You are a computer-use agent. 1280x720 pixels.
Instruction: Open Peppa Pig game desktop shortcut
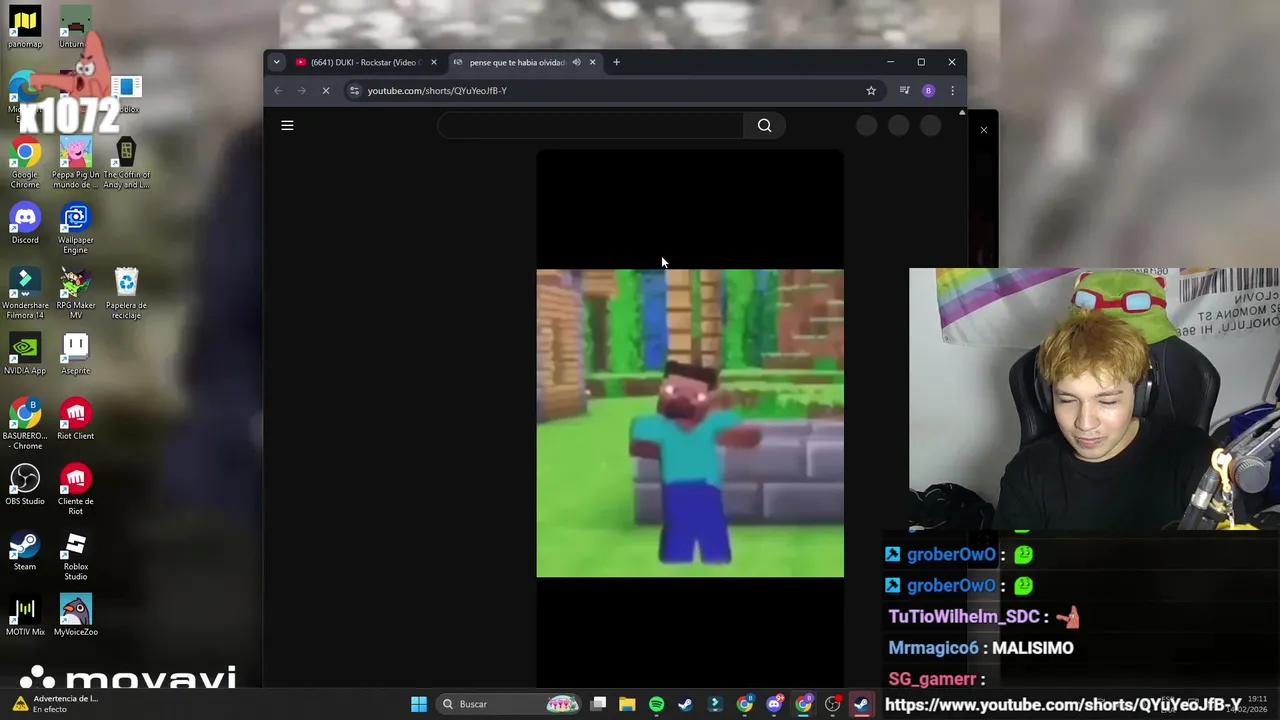tap(75, 164)
